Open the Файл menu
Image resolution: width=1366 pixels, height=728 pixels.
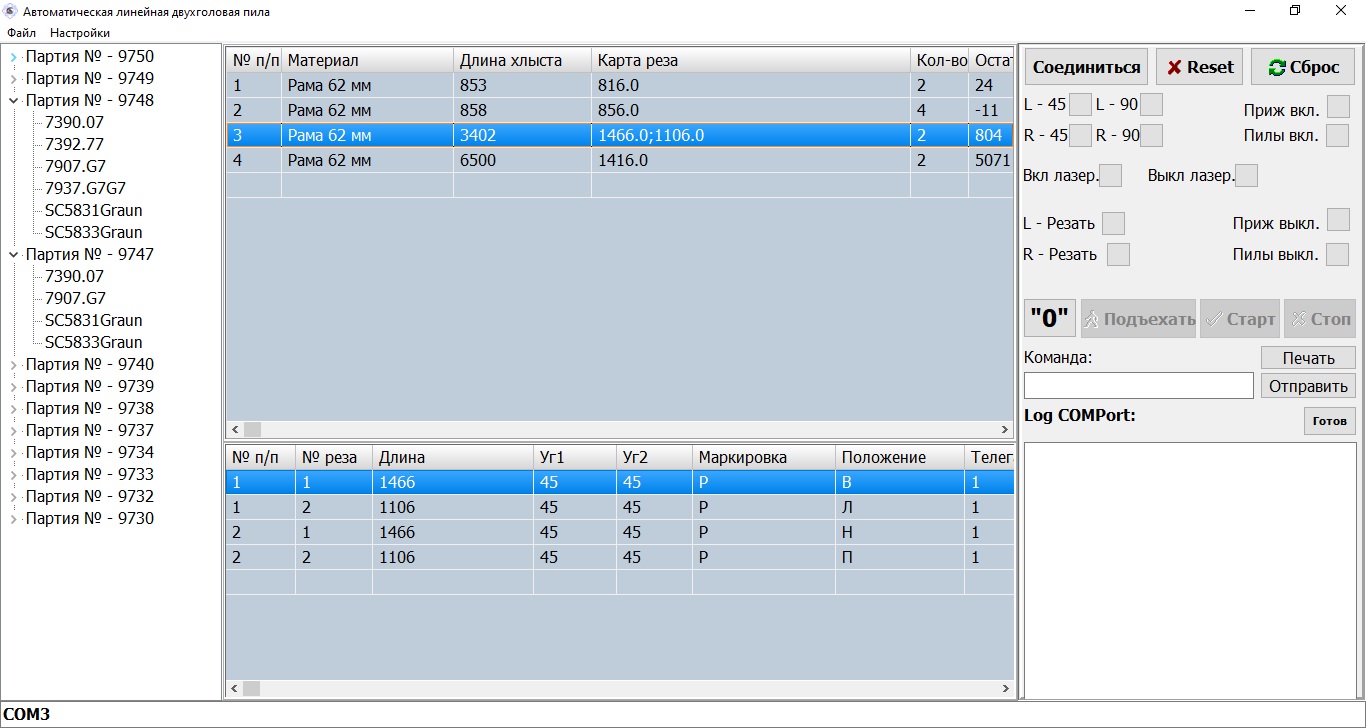tap(21, 33)
